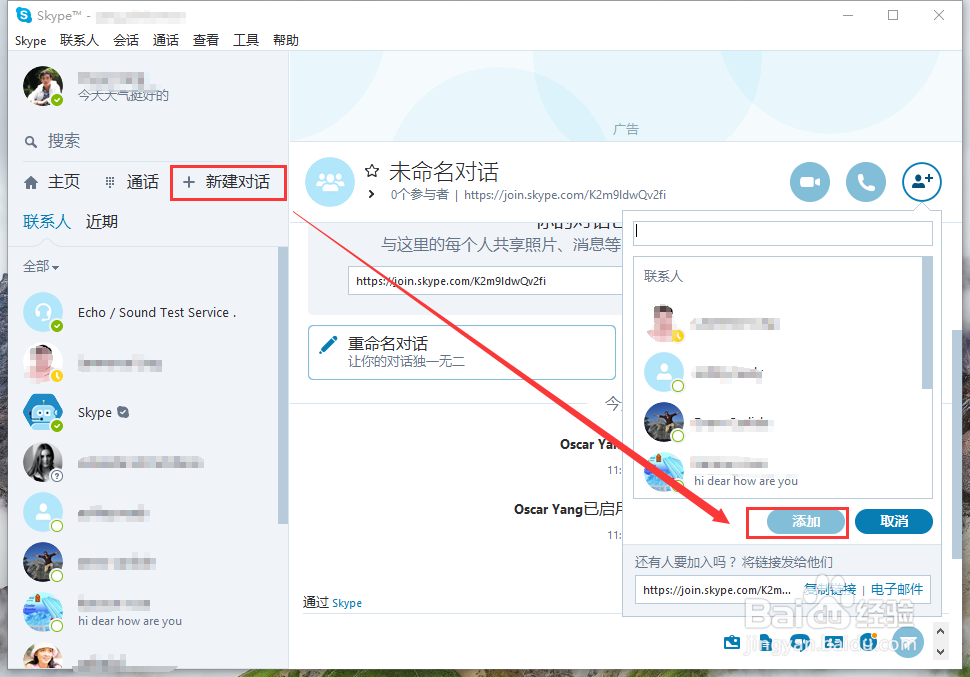Go to the 主页 home tab
The width and height of the screenshot is (970, 677).
pyautogui.click(x=52, y=182)
